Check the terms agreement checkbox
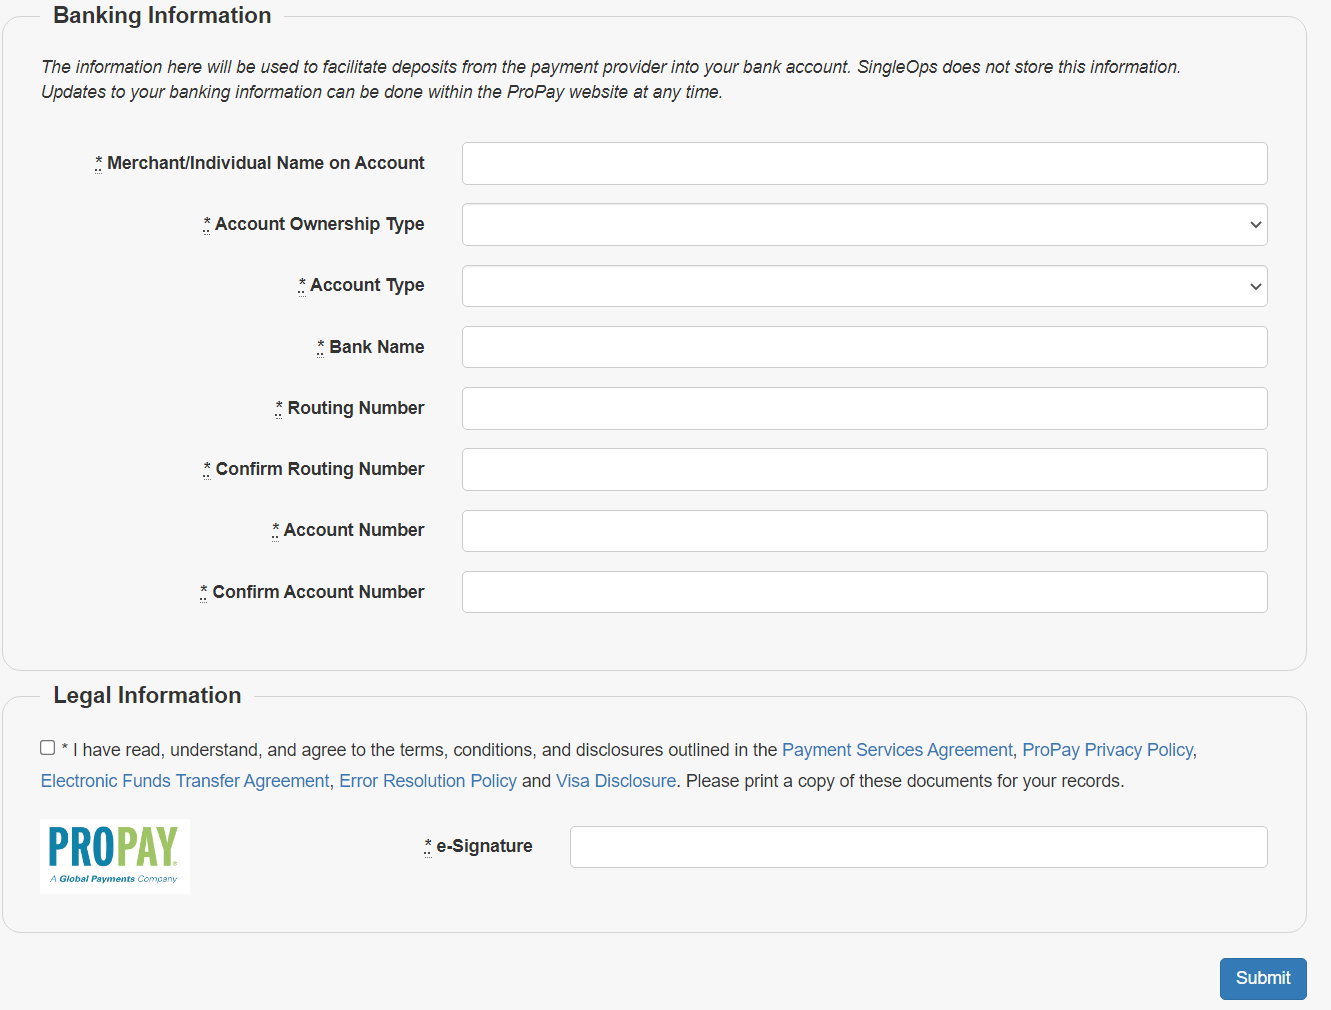The image size is (1331, 1010). [x=48, y=748]
